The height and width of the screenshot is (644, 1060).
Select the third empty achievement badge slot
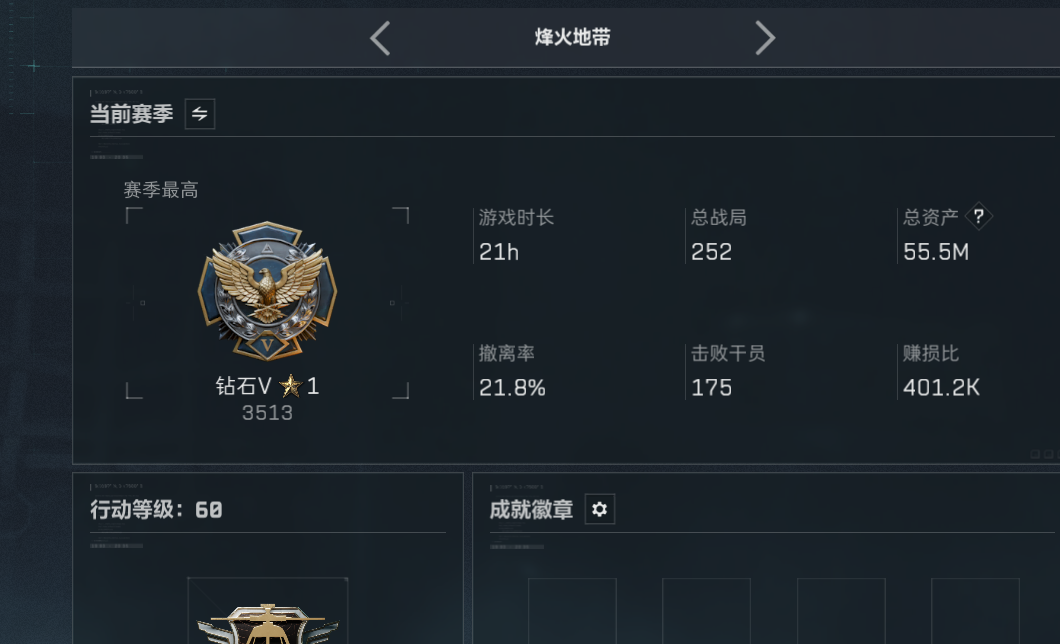[841, 611]
